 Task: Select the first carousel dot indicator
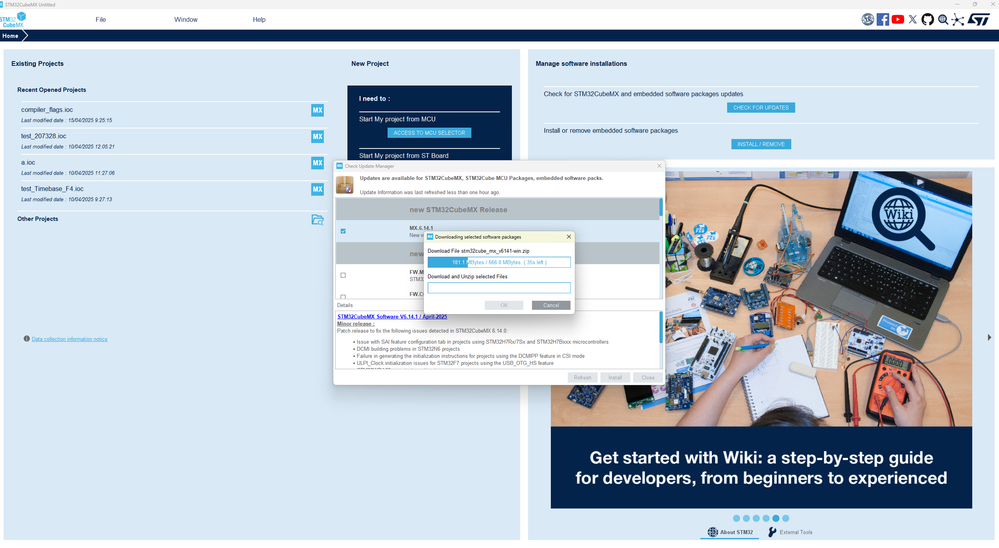tap(737, 519)
